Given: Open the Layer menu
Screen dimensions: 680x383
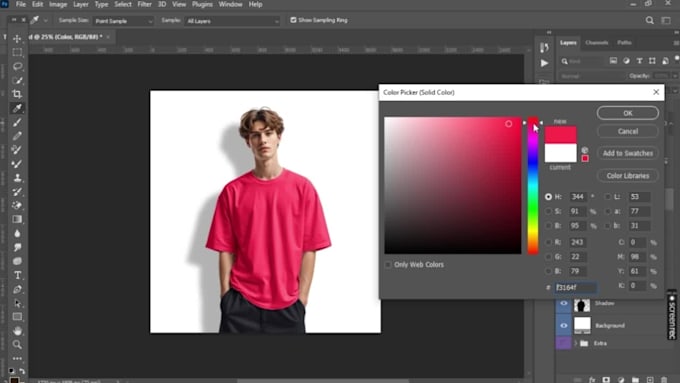Looking at the screenshot, I should pyautogui.click(x=81, y=4).
